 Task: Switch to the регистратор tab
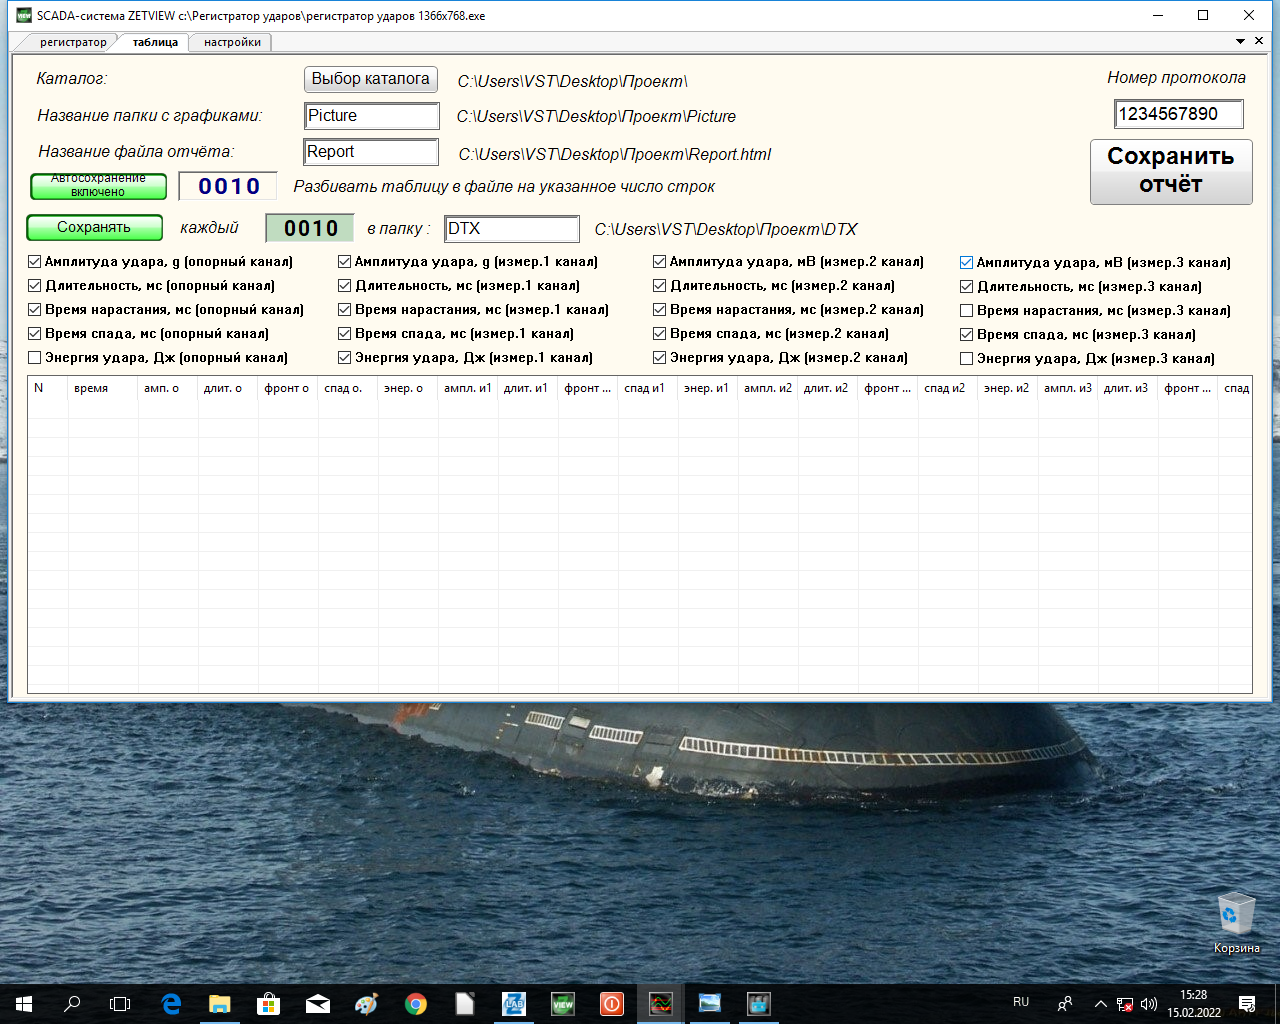[x=72, y=42]
